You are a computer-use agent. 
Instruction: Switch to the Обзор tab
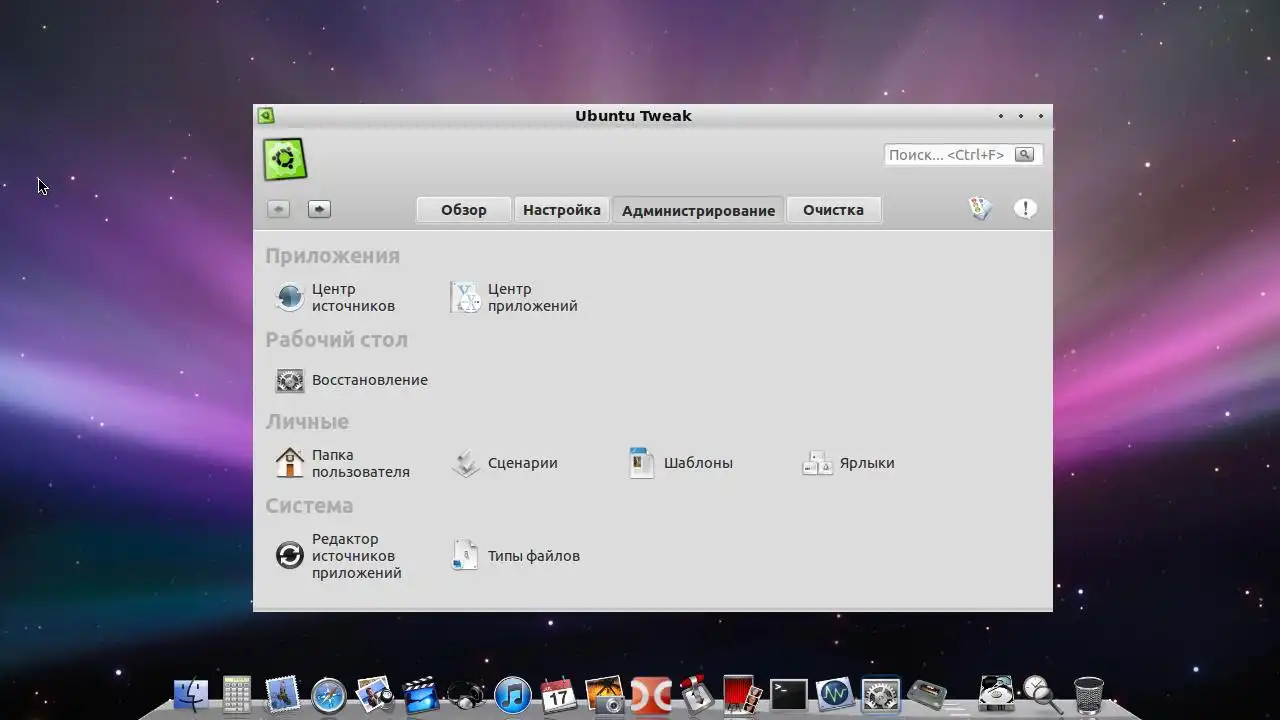click(x=464, y=210)
